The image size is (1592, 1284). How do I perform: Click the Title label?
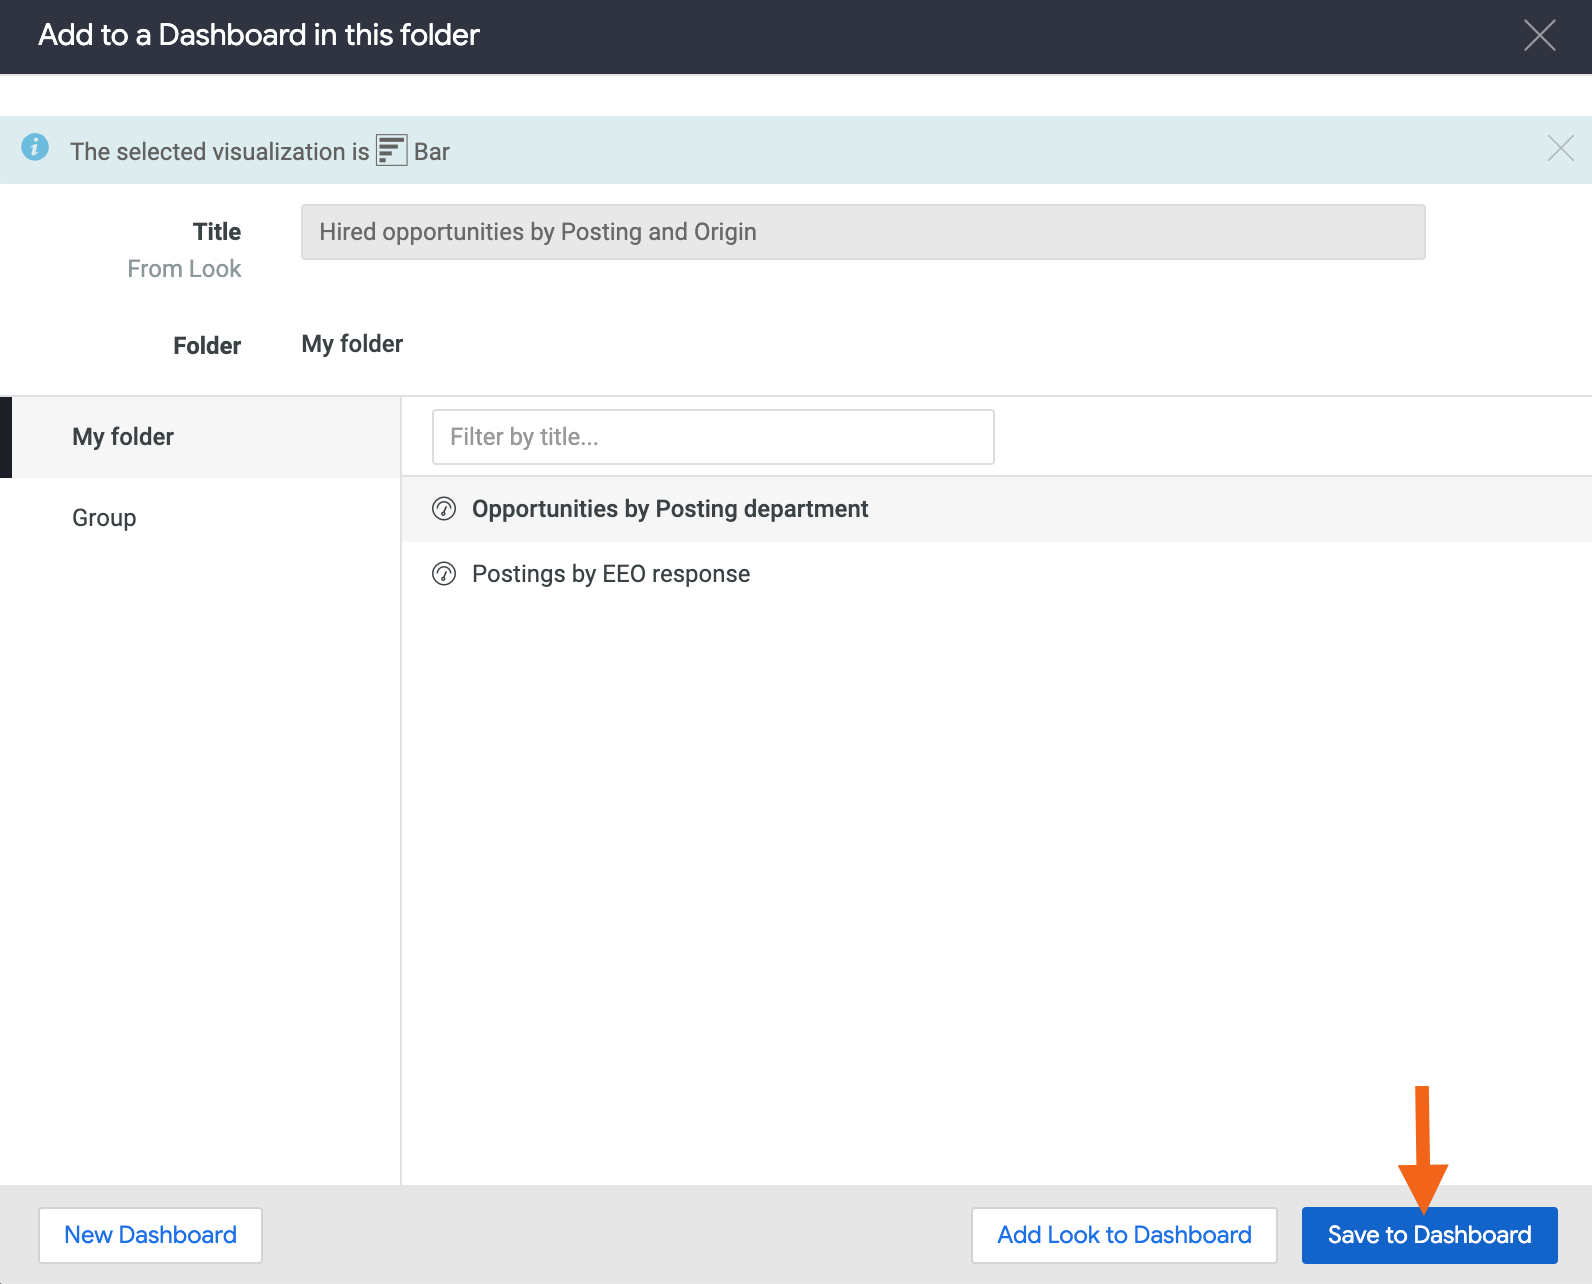point(217,232)
